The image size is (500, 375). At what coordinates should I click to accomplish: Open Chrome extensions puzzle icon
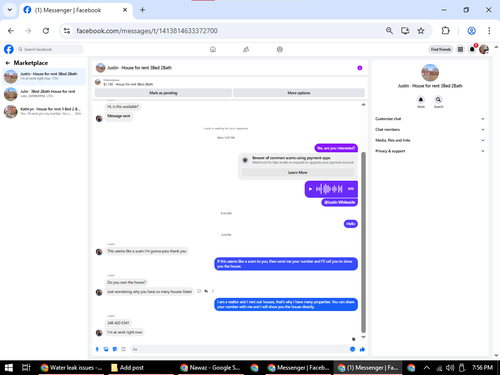[x=445, y=31]
